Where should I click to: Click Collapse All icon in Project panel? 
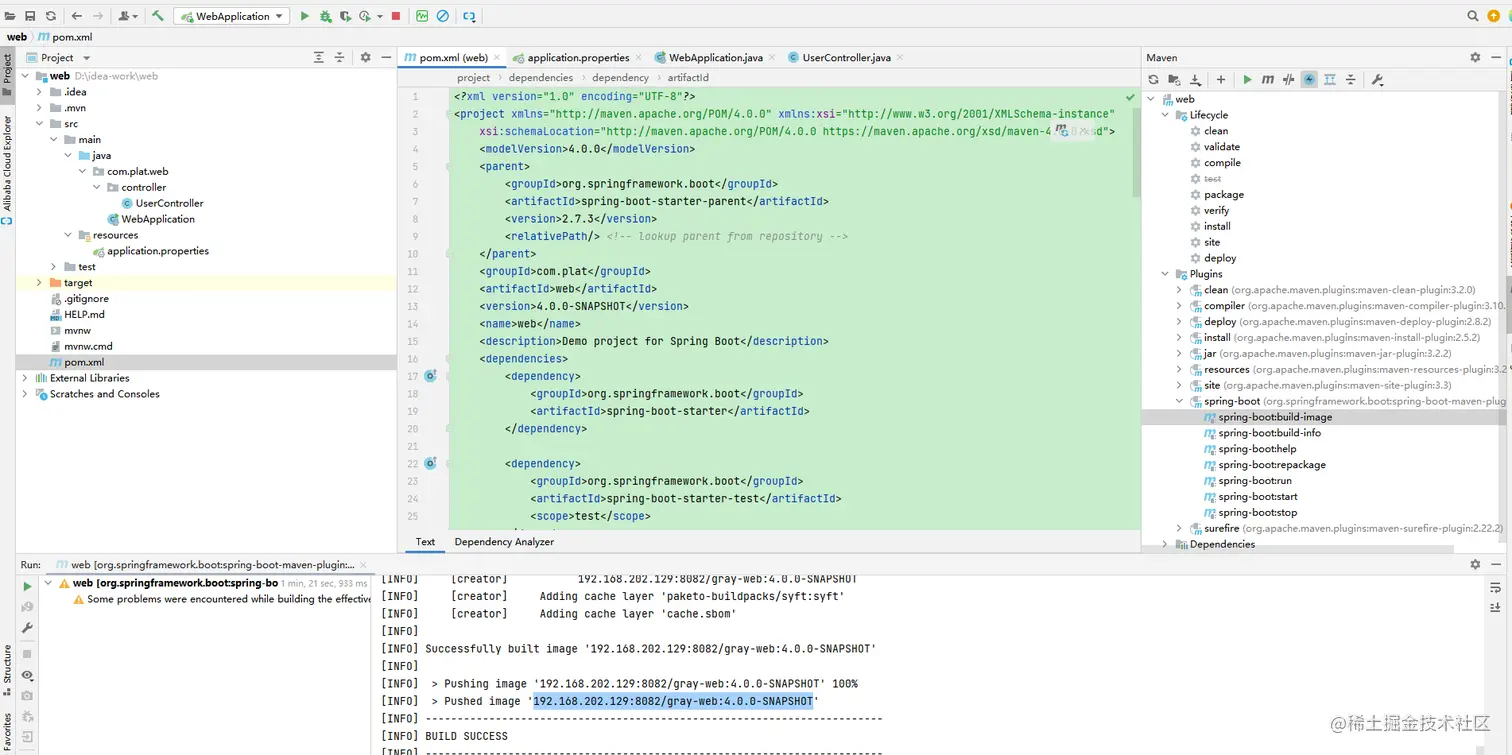pyautogui.click(x=339, y=58)
